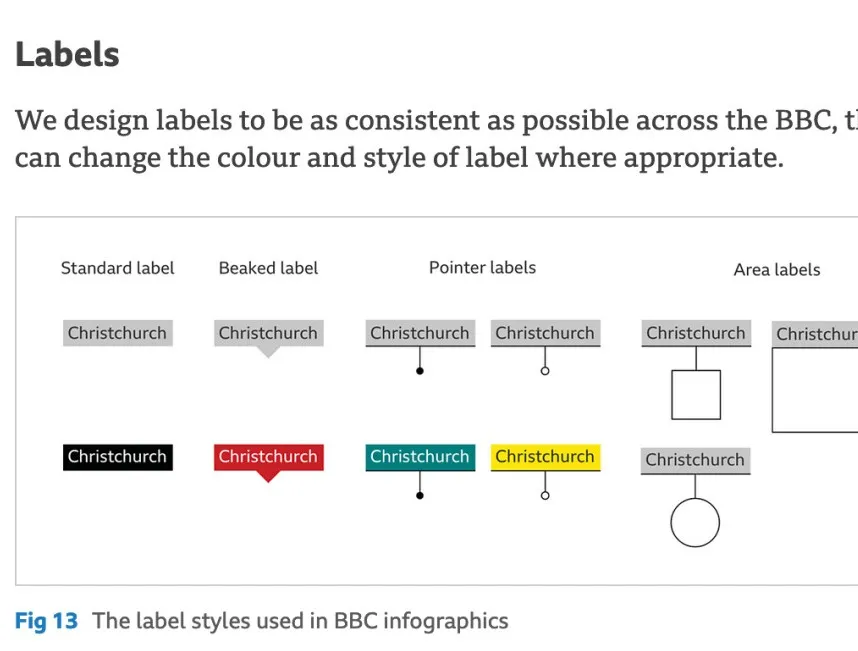
Task: Click the red beaked Christchurch label
Action: coord(269,457)
